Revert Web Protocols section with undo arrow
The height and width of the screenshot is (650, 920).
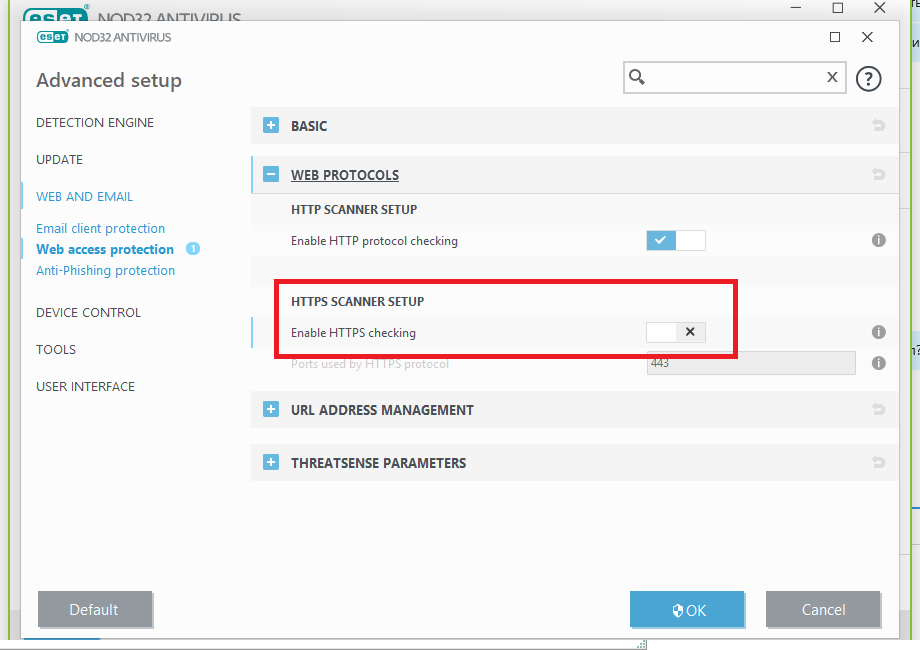coord(878,175)
